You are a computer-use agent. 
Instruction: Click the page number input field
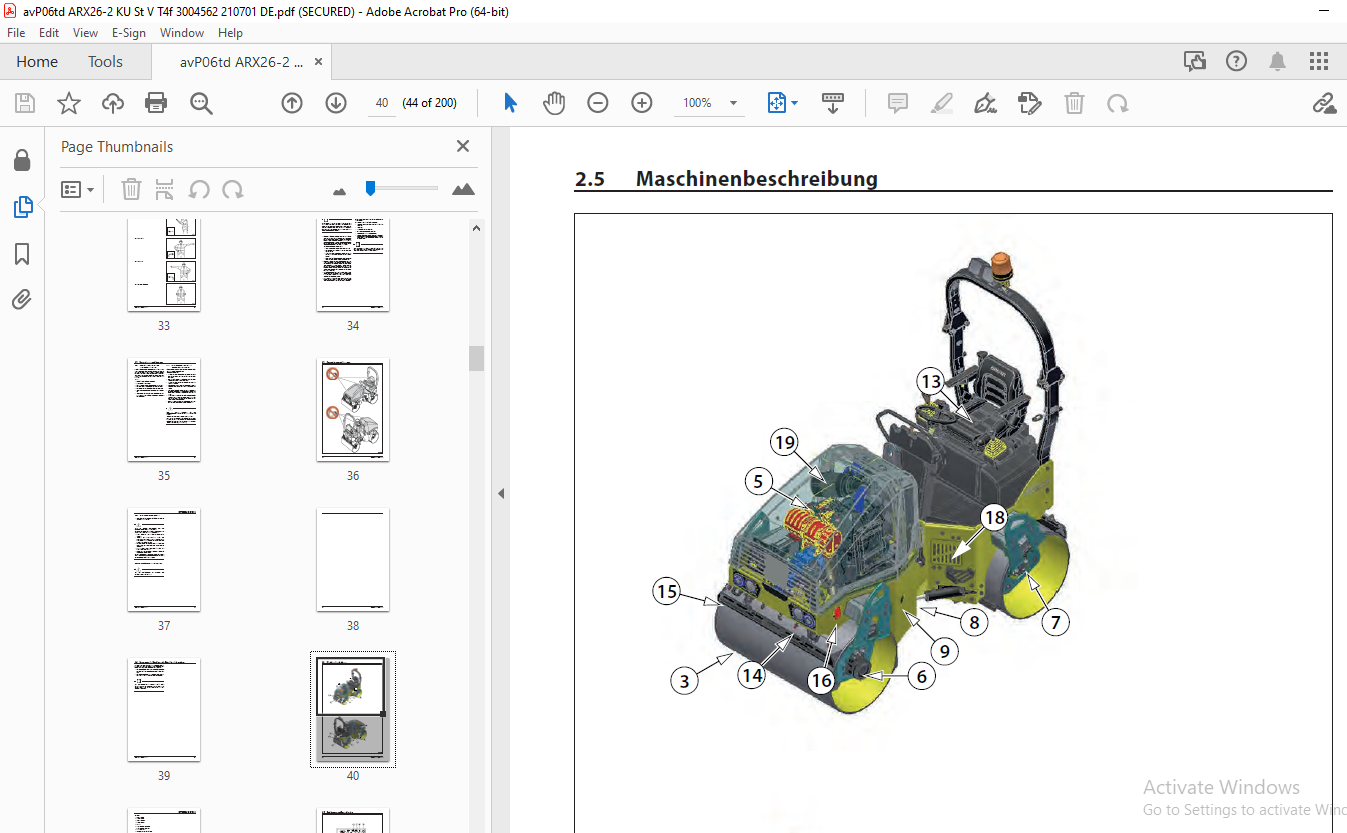(382, 103)
